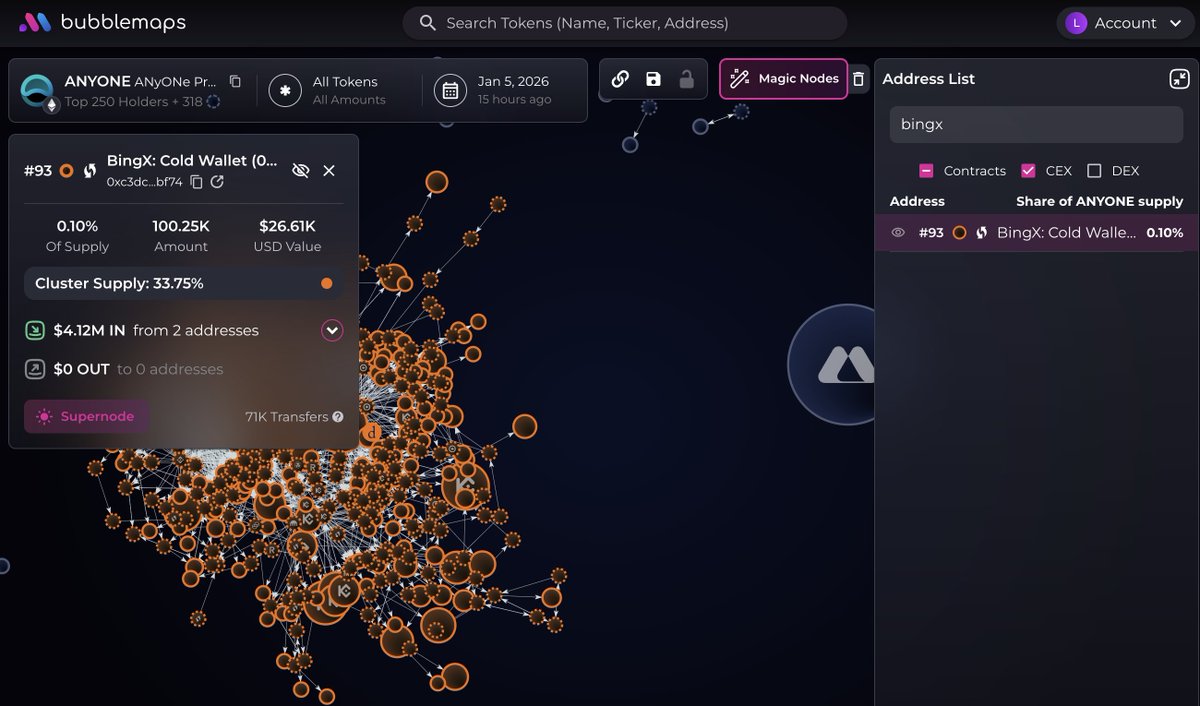The width and height of the screenshot is (1200, 706).
Task: Expand the $4.12M IN addresses list
Action: (x=332, y=330)
